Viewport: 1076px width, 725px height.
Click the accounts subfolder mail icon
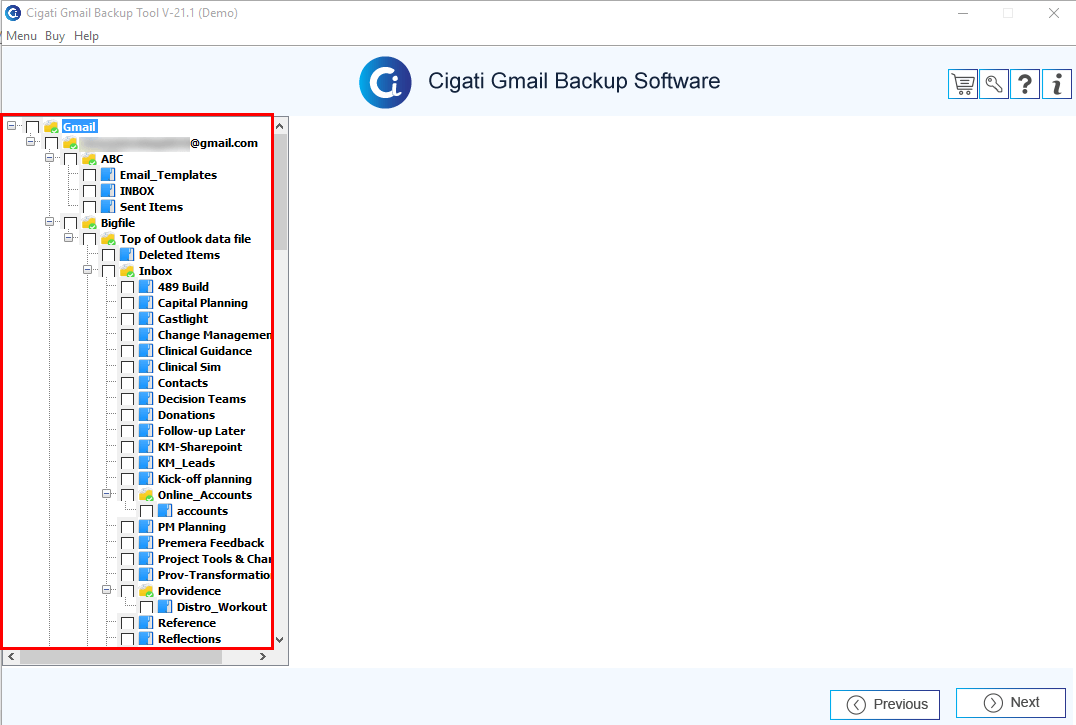(x=165, y=511)
